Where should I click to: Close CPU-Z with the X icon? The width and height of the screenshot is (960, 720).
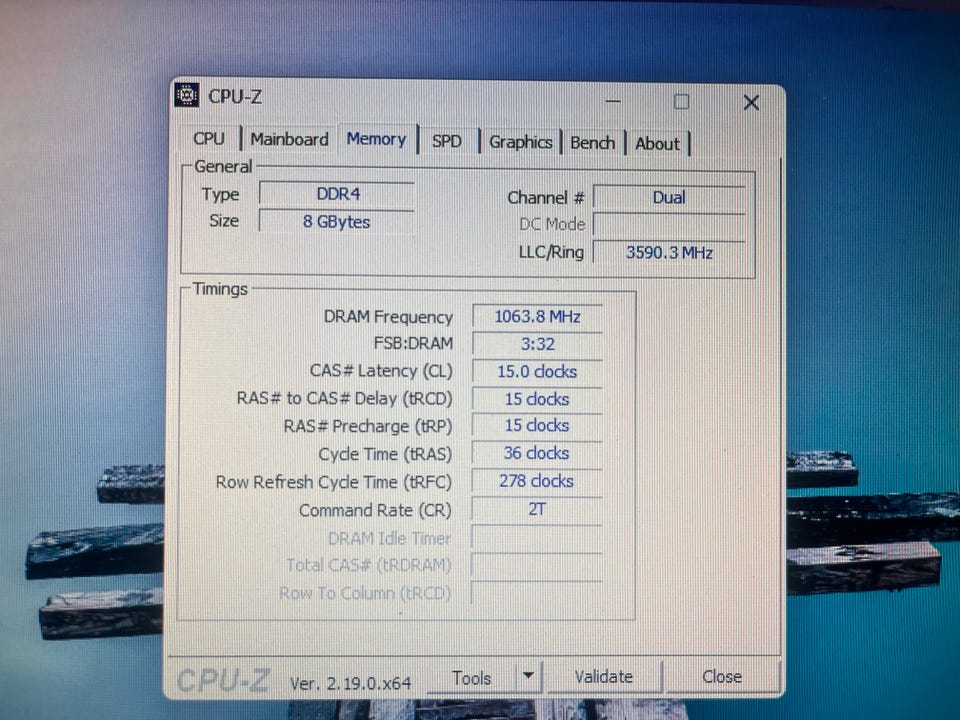point(751,102)
